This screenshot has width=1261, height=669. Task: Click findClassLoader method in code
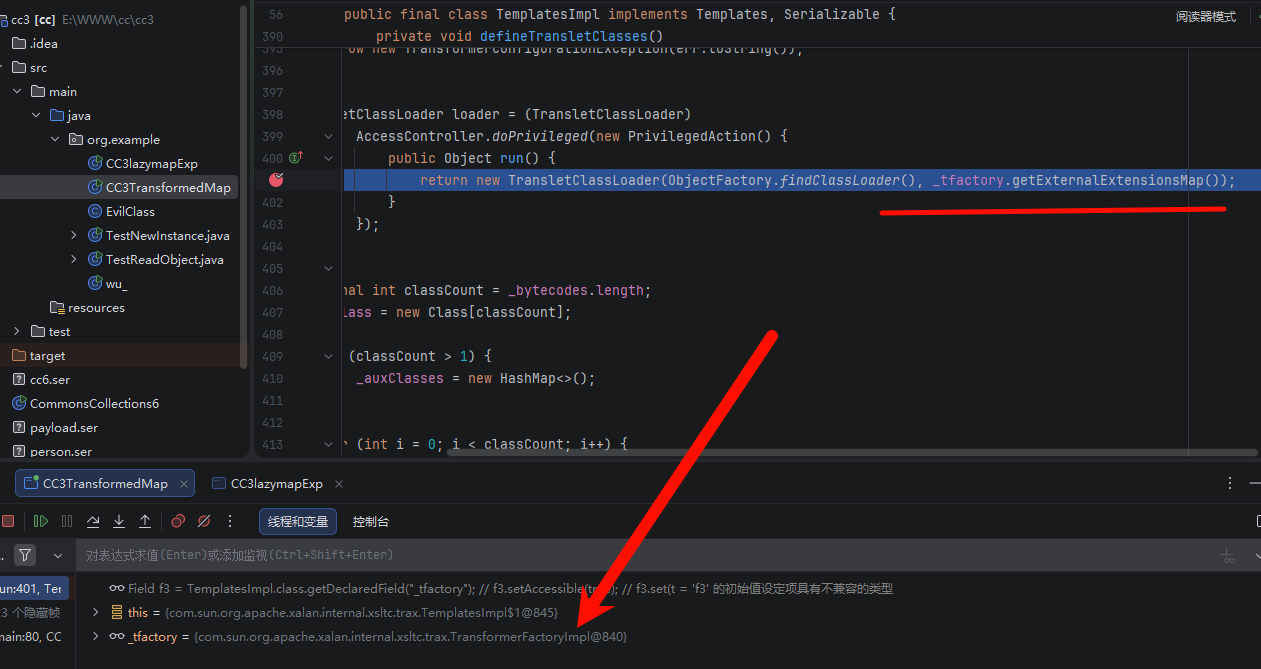(839, 180)
